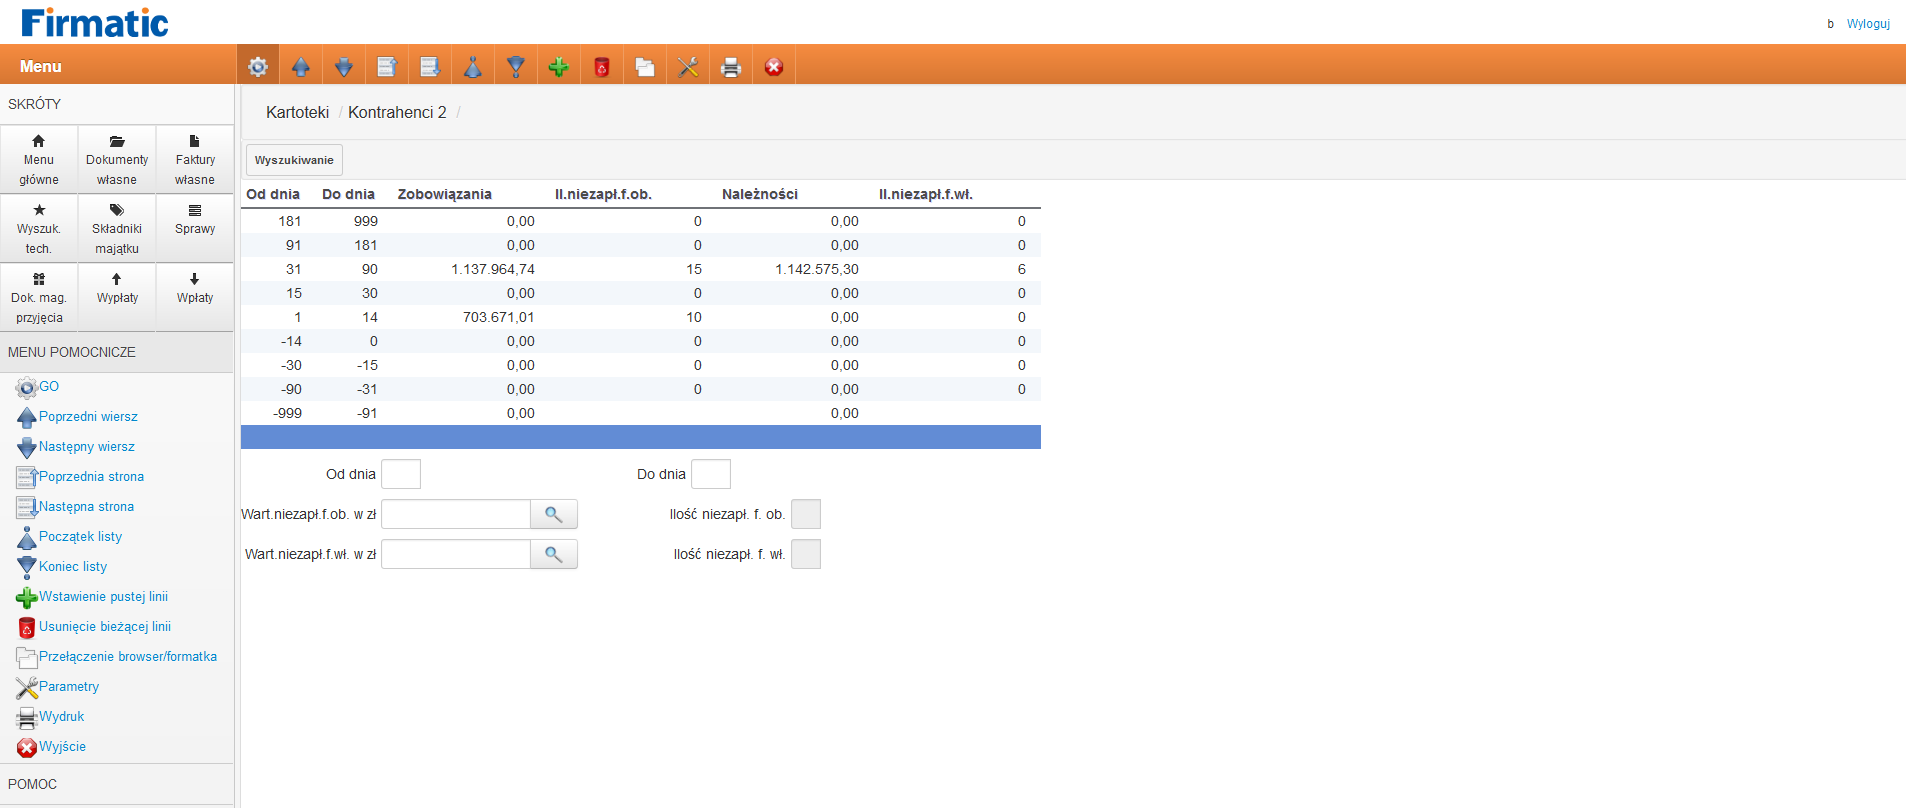
Task: Click the parameters tools icon in toolbar
Action: tap(688, 67)
